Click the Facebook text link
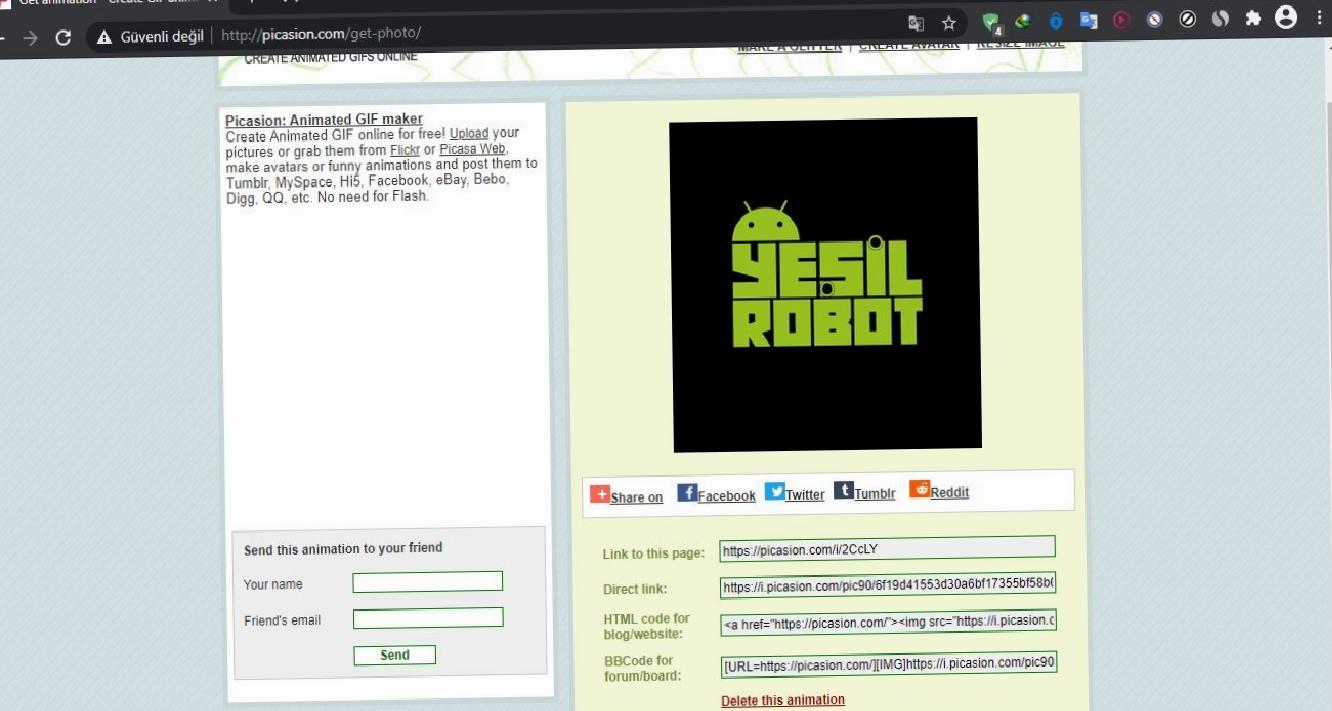 tap(727, 496)
